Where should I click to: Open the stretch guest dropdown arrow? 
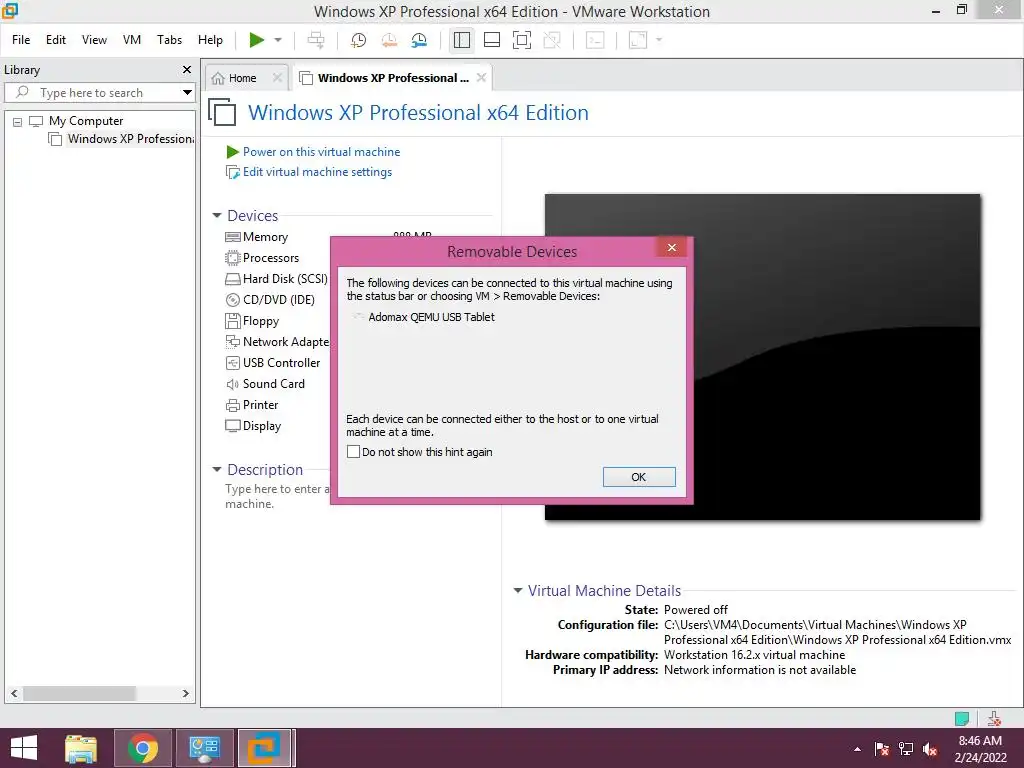tap(658, 40)
